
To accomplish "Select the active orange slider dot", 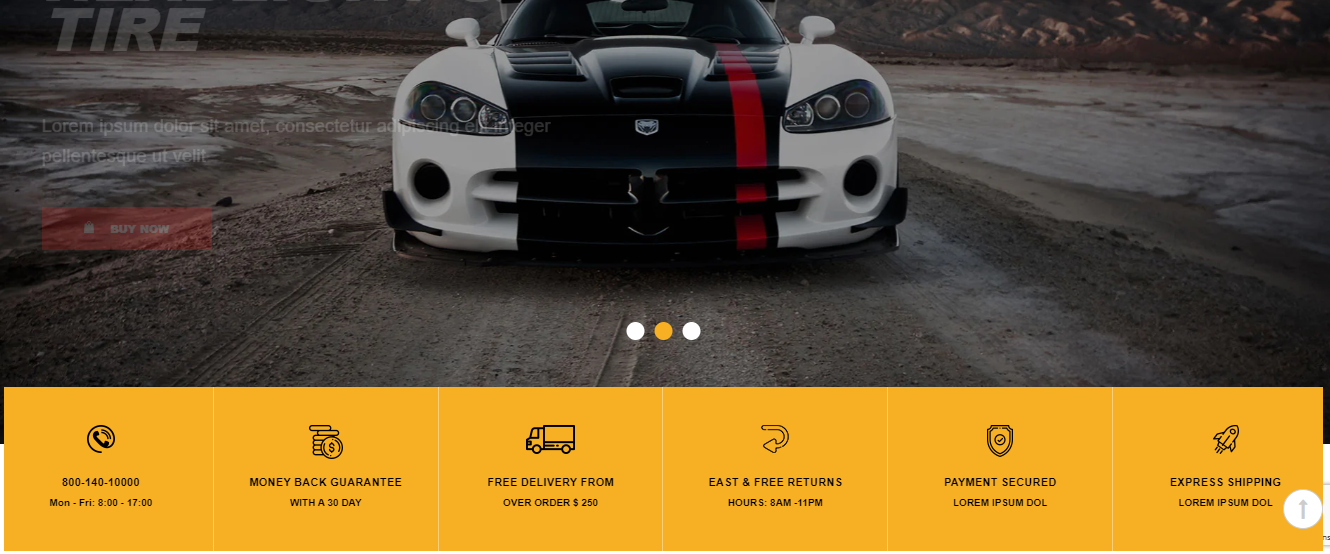I will pos(663,331).
